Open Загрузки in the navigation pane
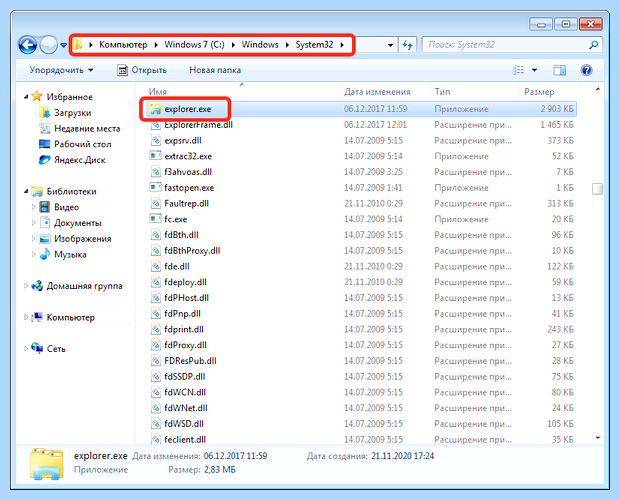Image resolution: width=620 pixels, height=500 pixels. [x=72, y=113]
